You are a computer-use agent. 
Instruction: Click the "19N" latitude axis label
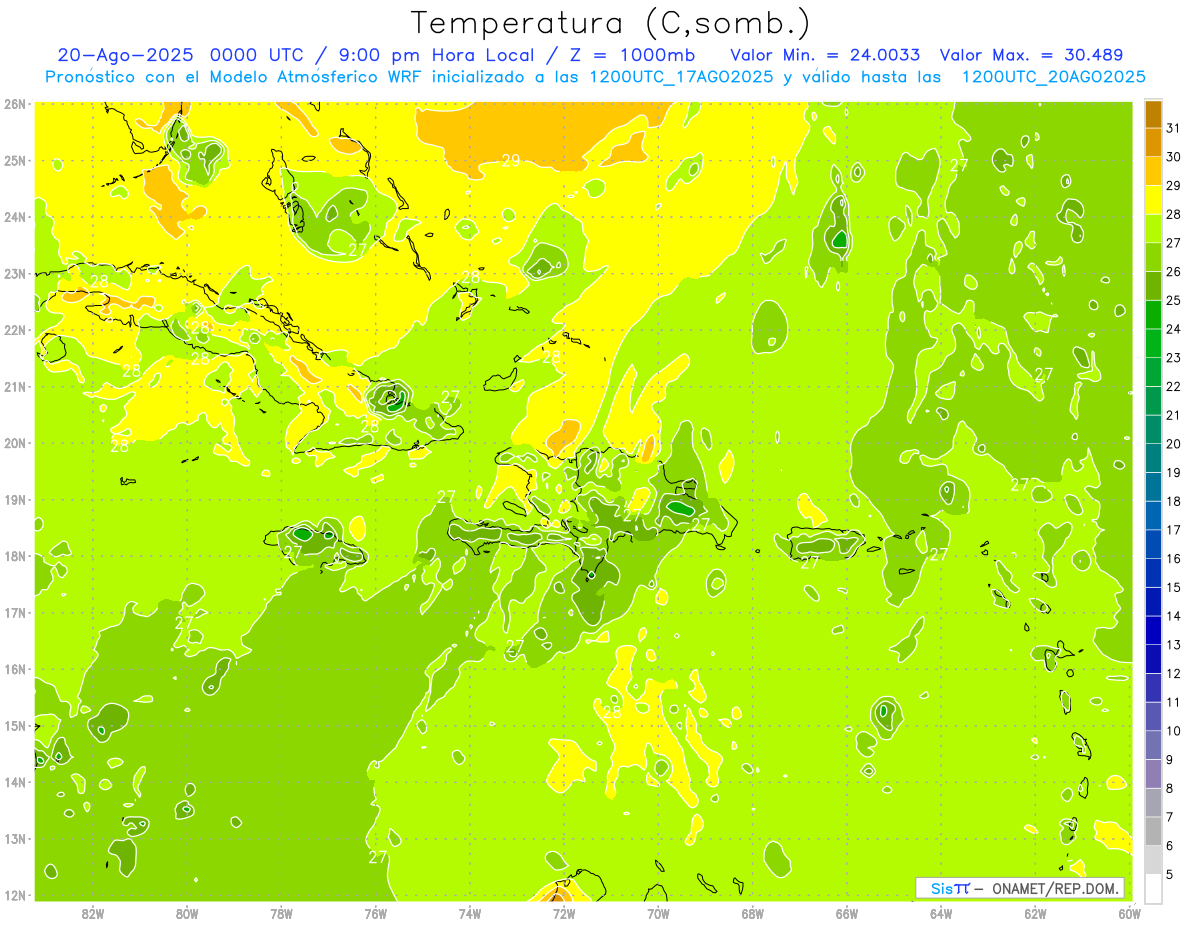click(15, 499)
